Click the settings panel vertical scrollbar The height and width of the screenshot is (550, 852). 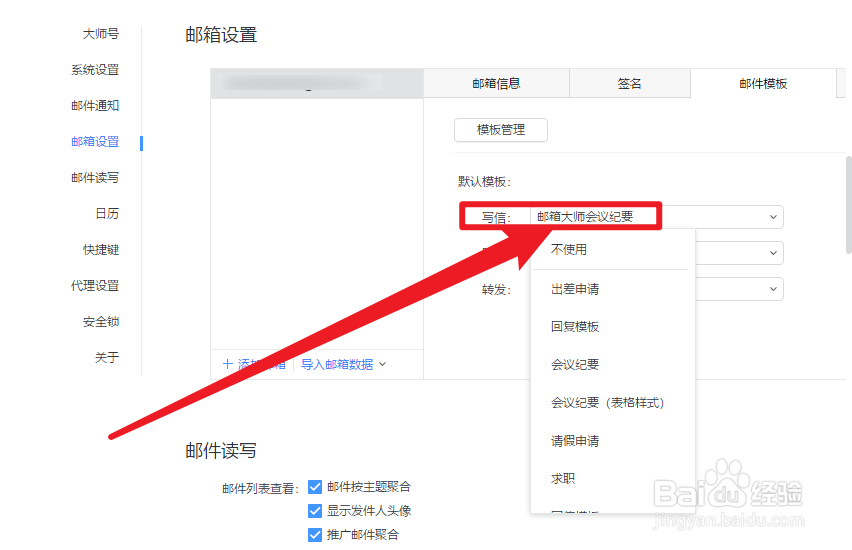(x=848, y=205)
